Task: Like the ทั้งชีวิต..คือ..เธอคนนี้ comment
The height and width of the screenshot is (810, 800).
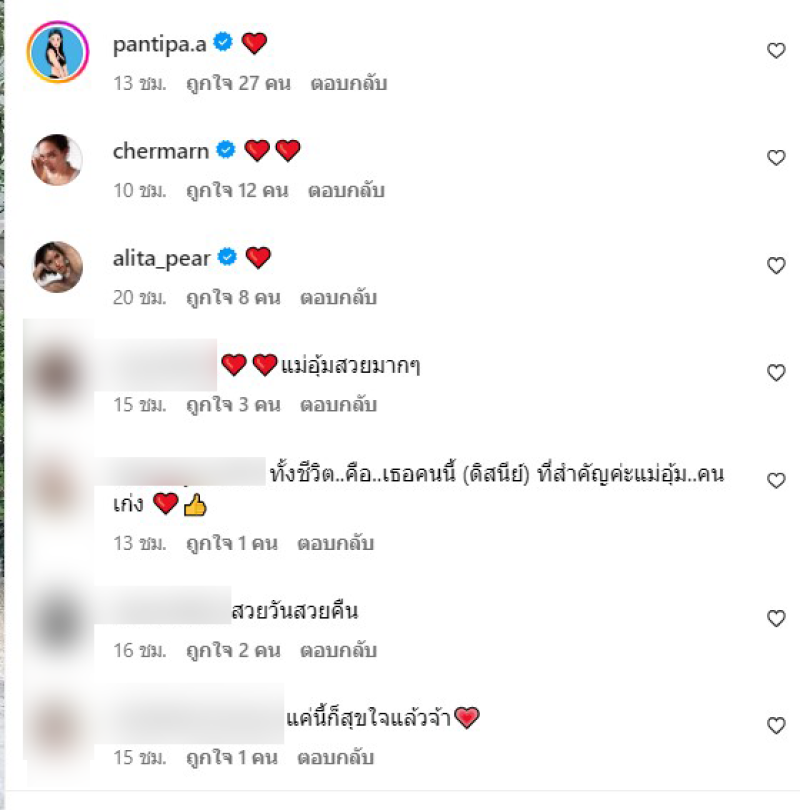Action: point(776,480)
